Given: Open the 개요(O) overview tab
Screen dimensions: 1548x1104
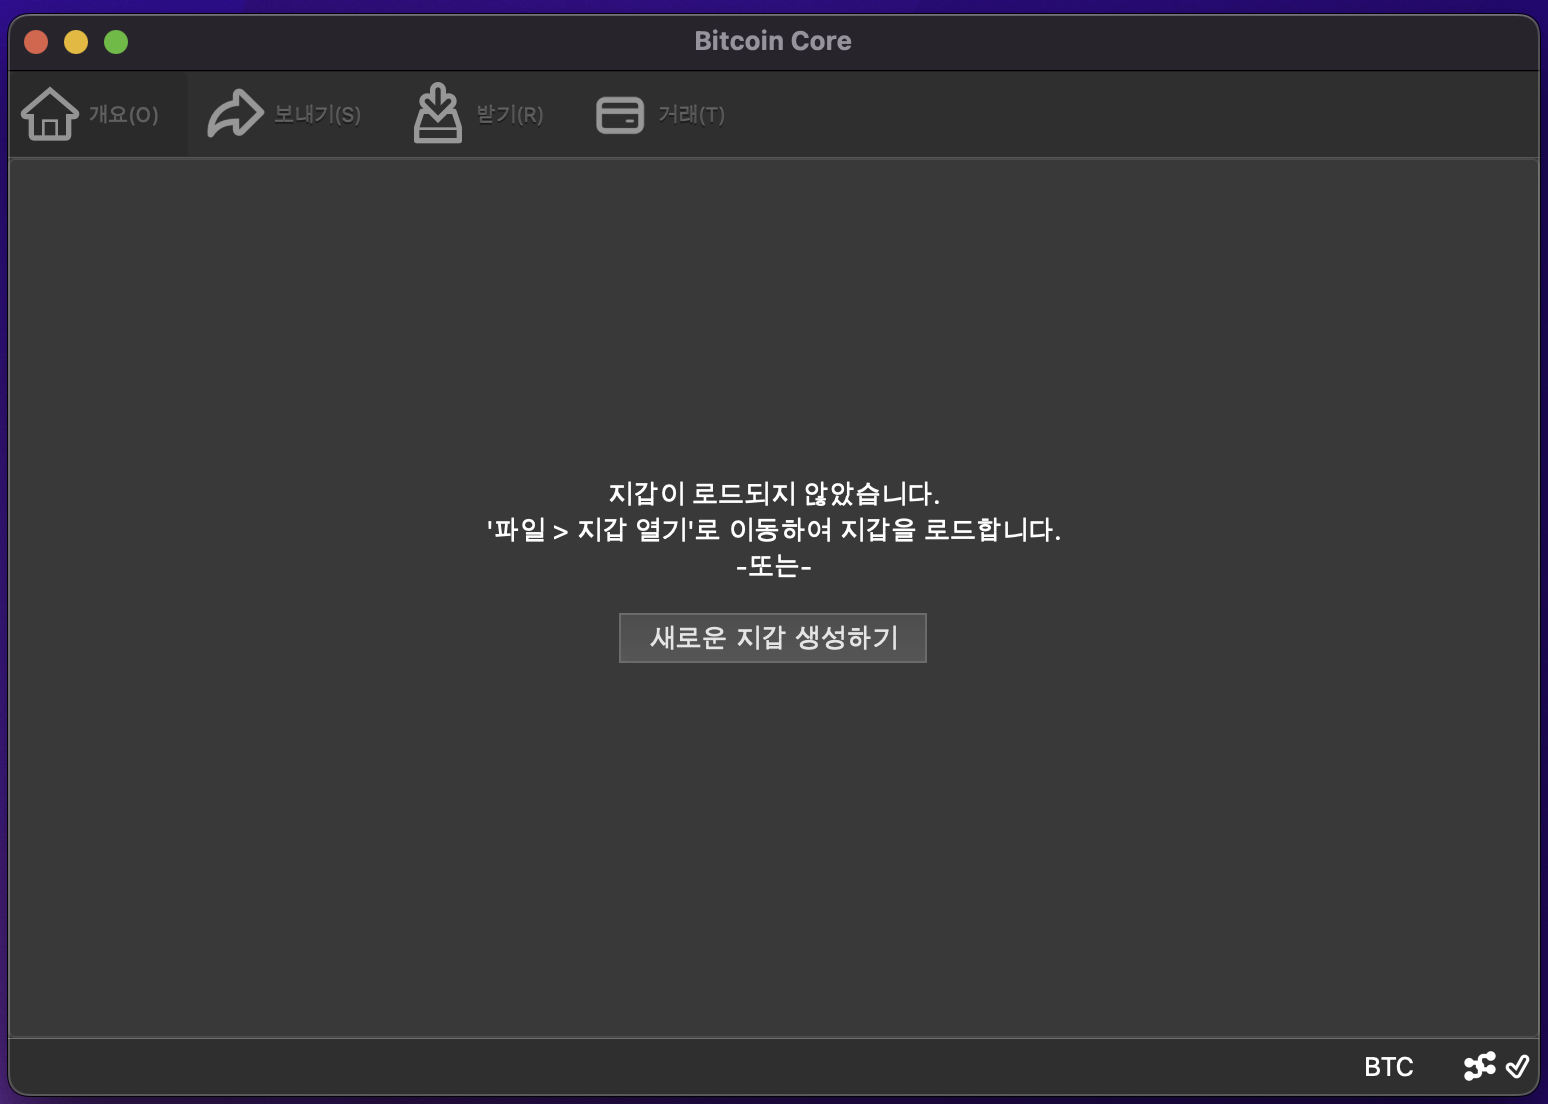Looking at the screenshot, I should coord(98,114).
